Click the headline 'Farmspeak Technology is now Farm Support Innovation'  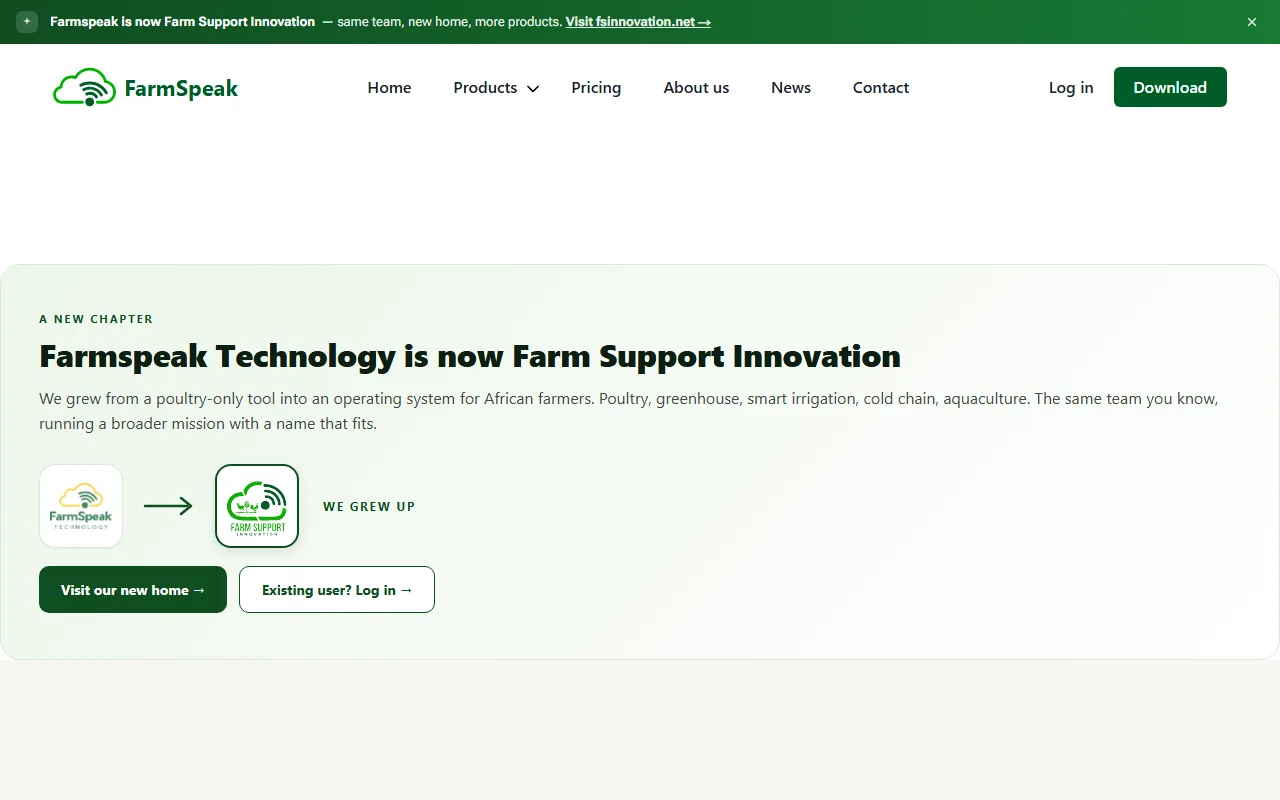pyautogui.click(x=470, y=356)
